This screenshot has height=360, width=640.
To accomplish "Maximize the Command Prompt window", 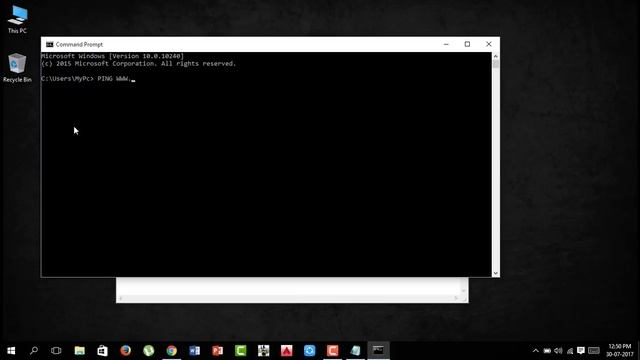I will (467, 44).
